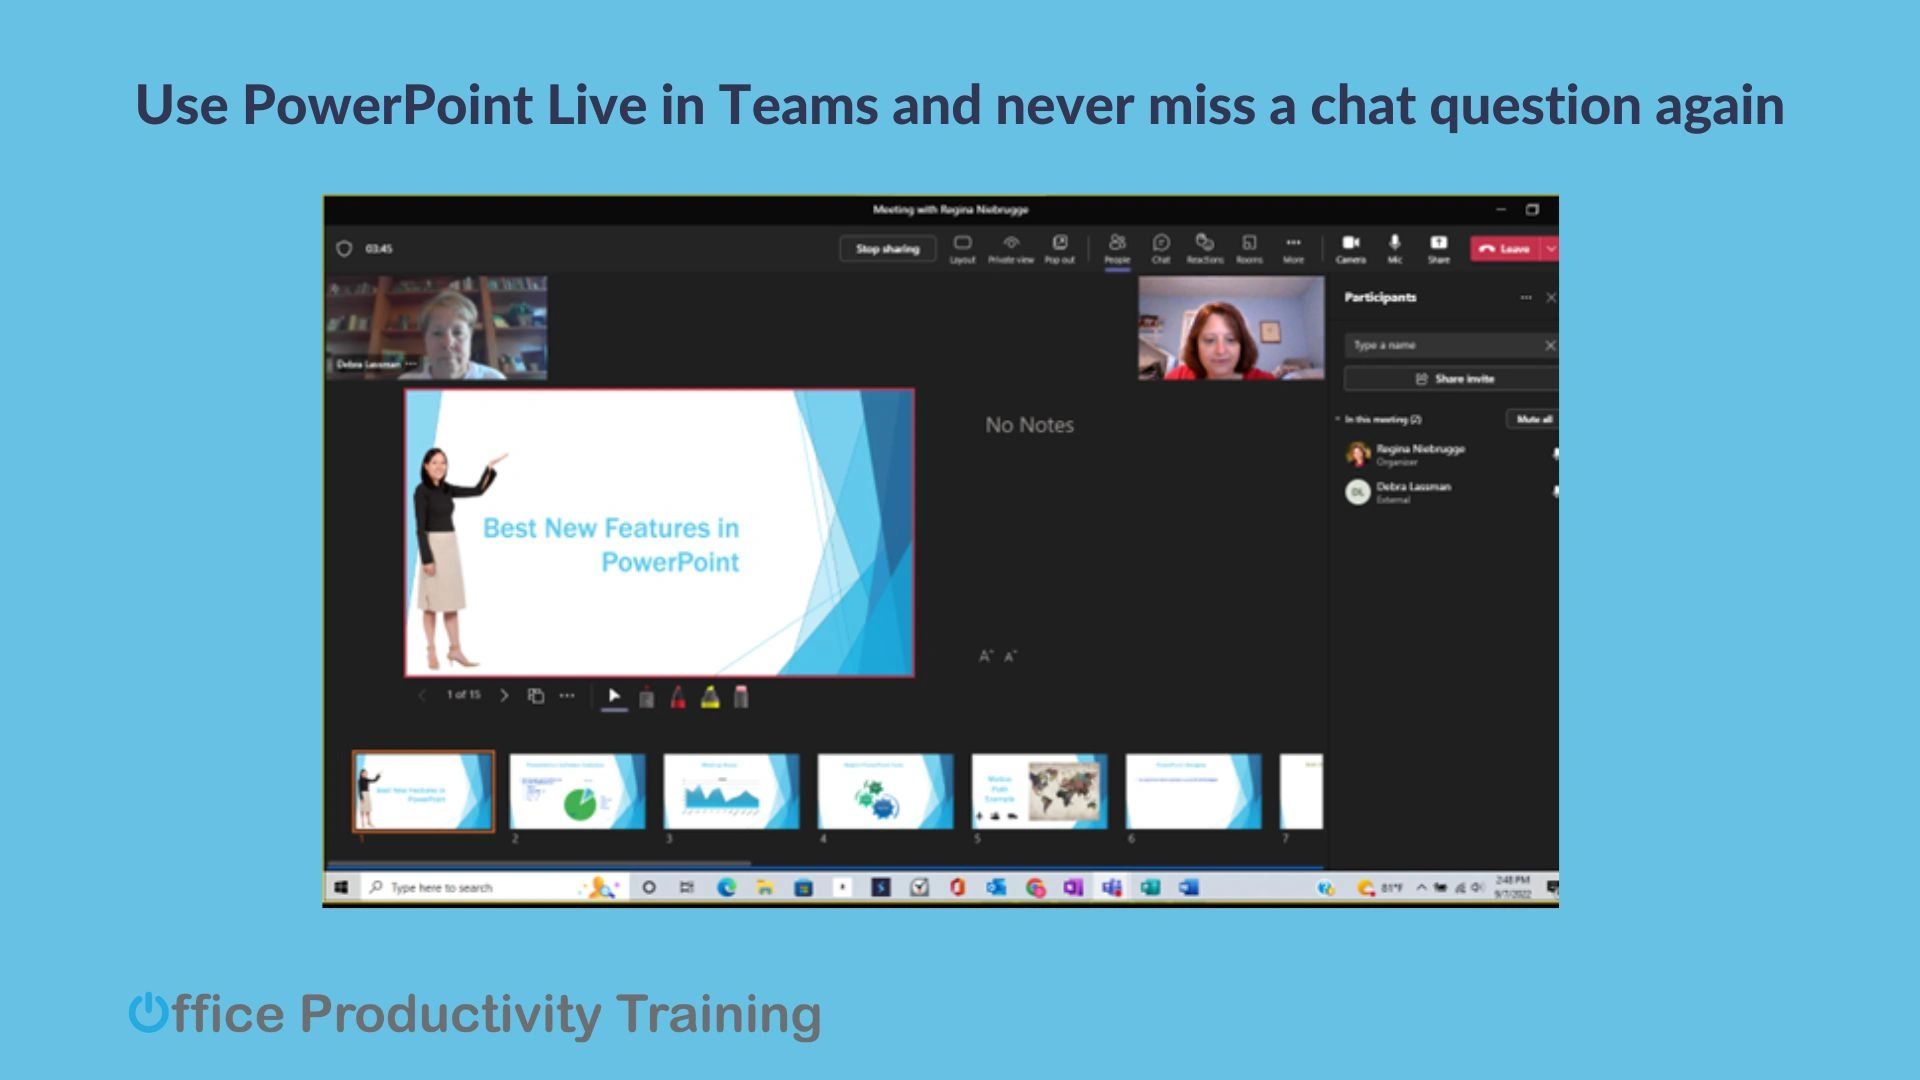Switch to Private view
This screenshot has height=1080, width=1920.
(1011, 248)
